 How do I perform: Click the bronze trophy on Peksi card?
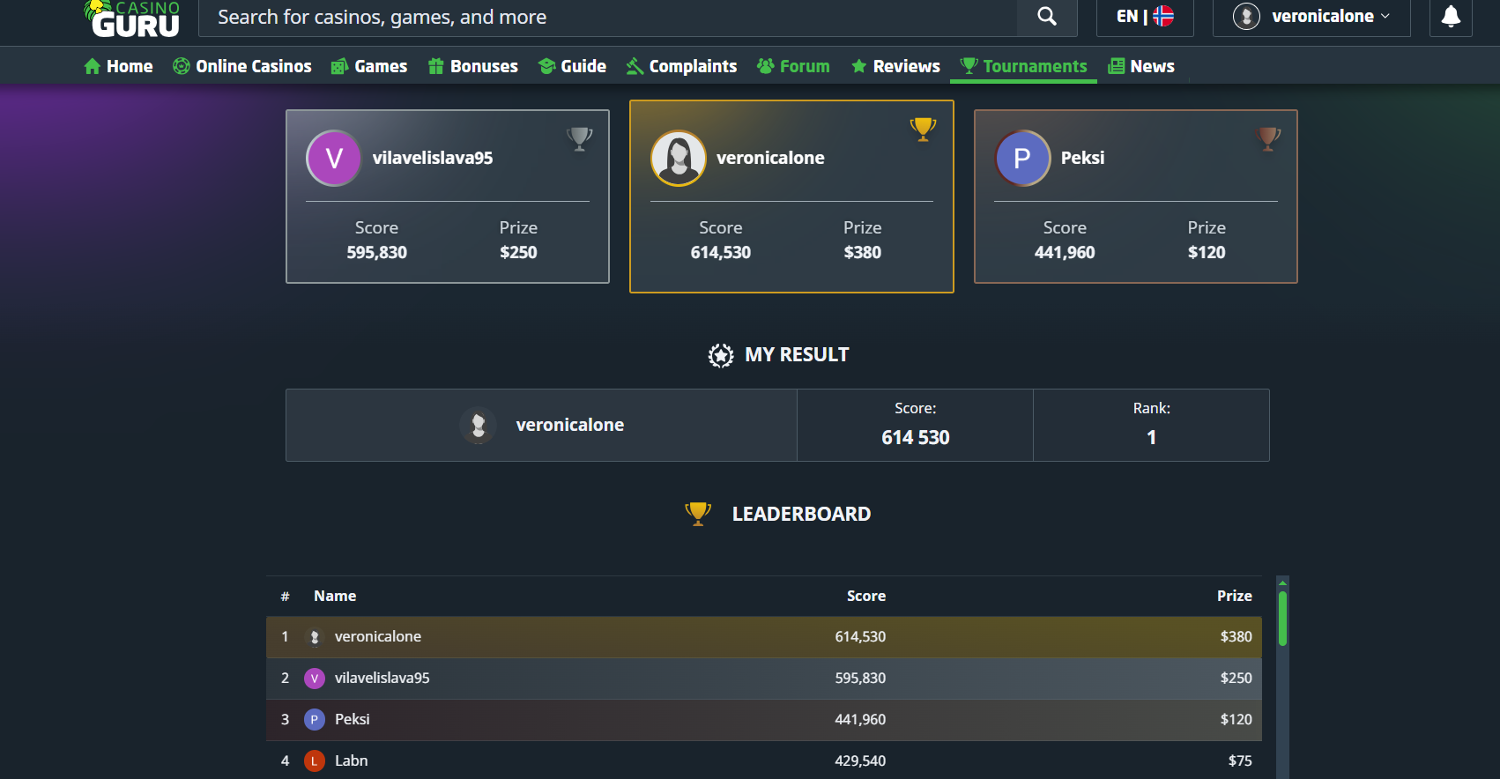pos(1267,139)
